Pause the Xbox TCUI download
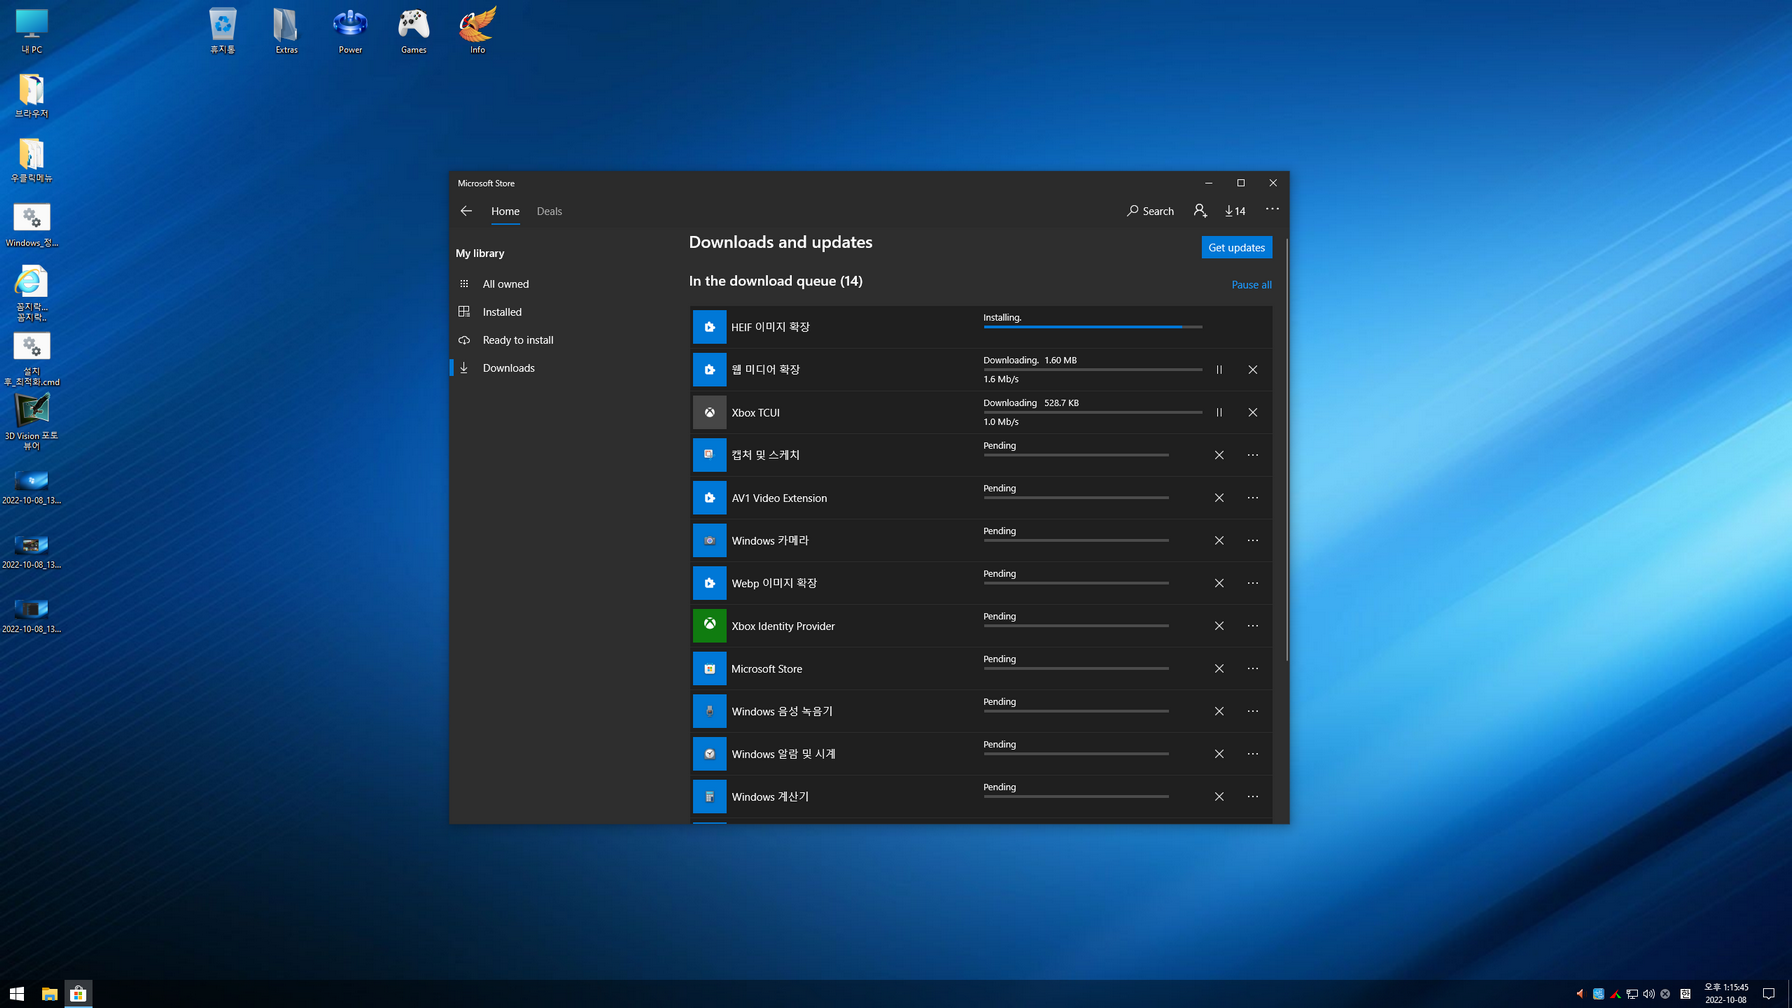Image resolution: width=1792 pixels, height=1008 pixels. (1219, 412)
